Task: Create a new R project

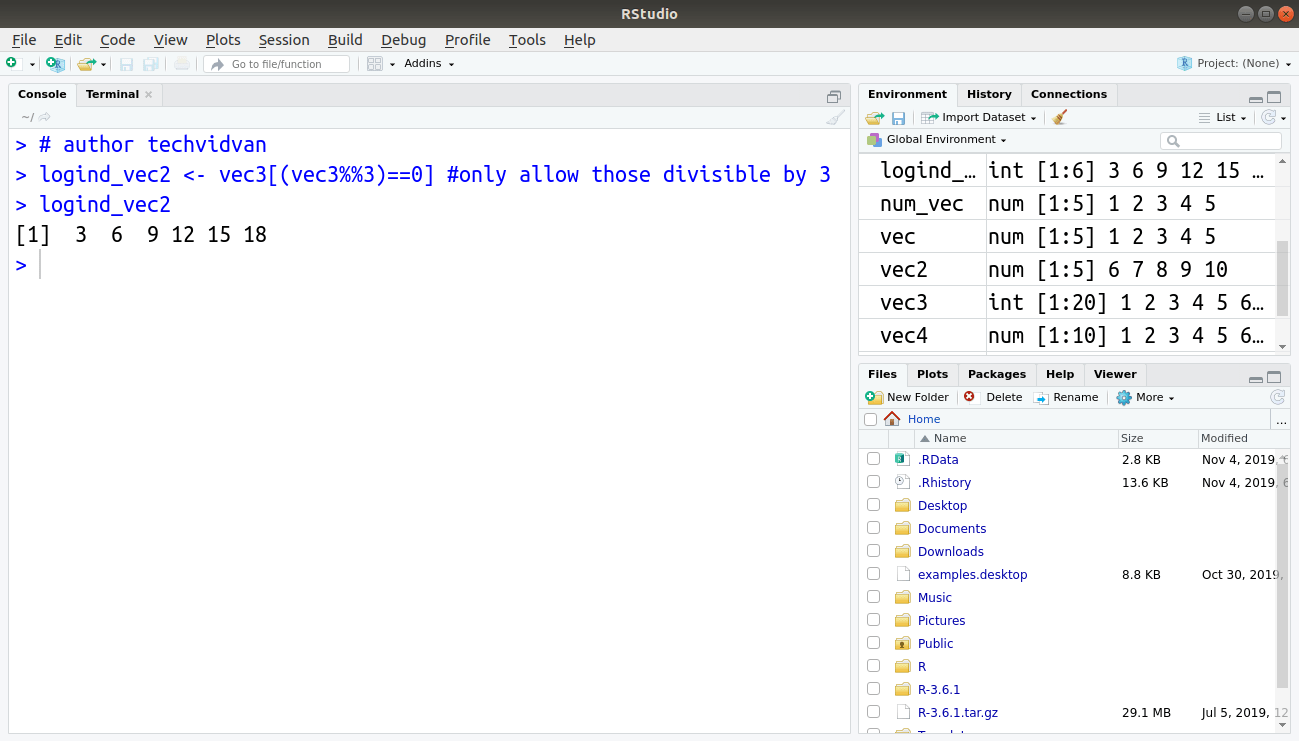Action: coord(55,63)
